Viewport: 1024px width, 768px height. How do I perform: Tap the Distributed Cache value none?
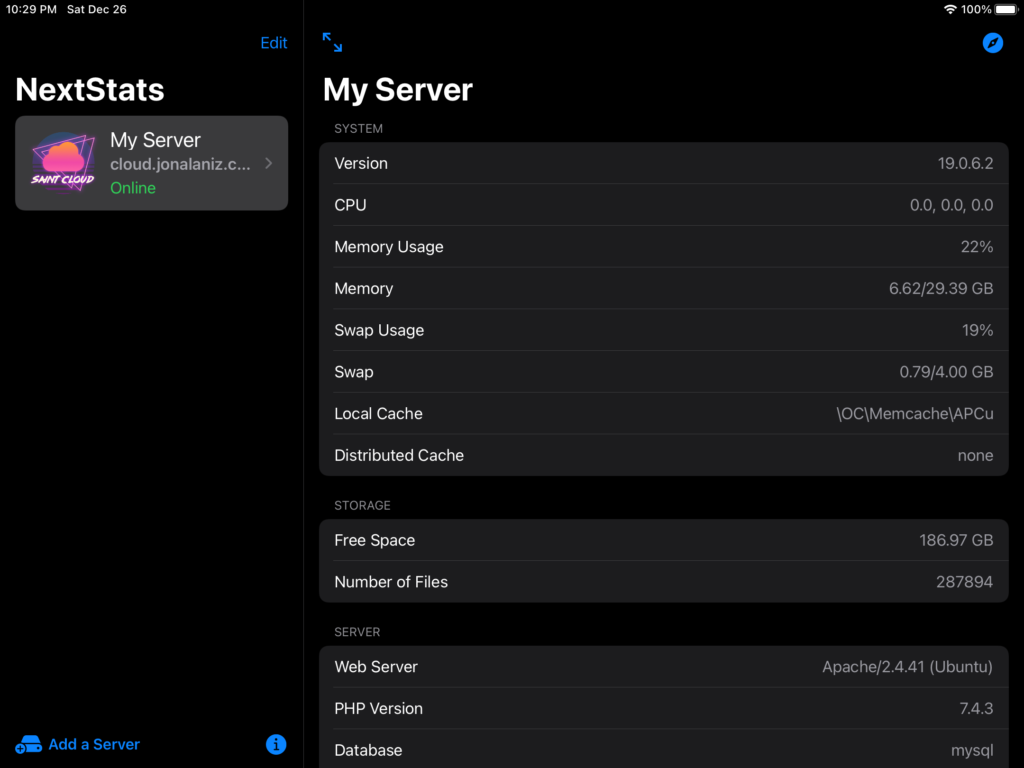(975, 456)
